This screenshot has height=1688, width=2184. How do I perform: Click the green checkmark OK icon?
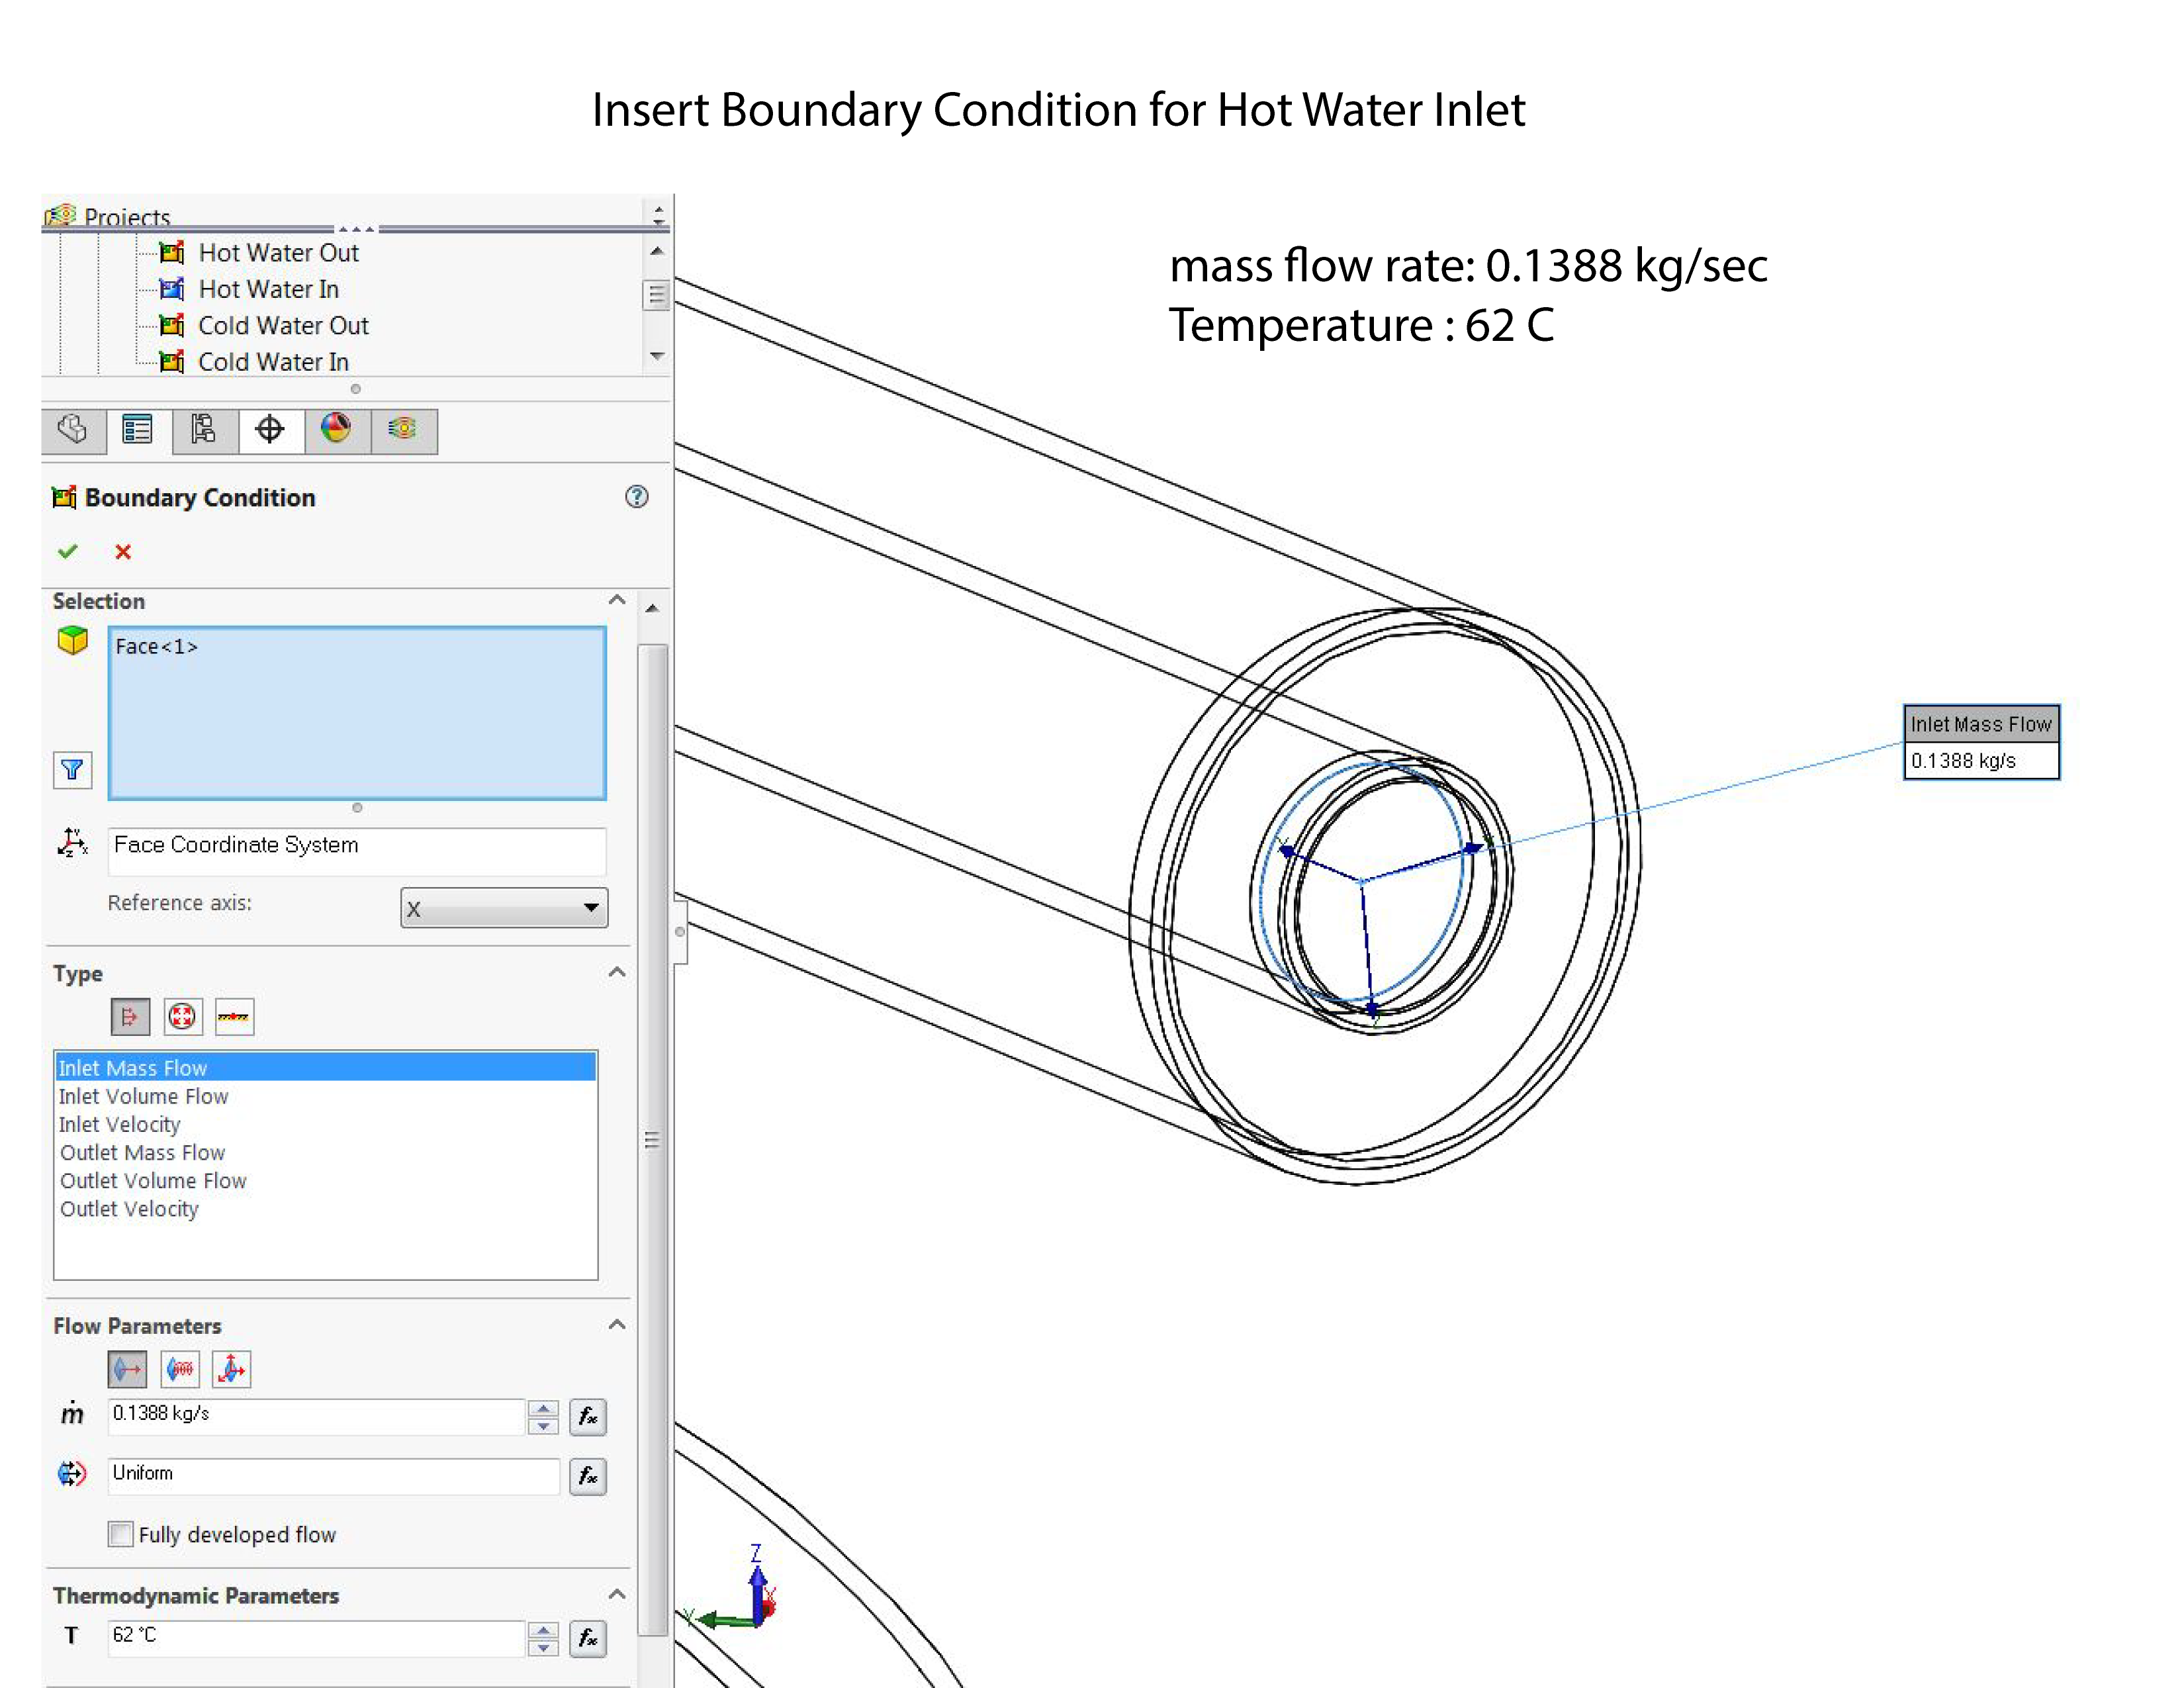[x=68, y=551]
